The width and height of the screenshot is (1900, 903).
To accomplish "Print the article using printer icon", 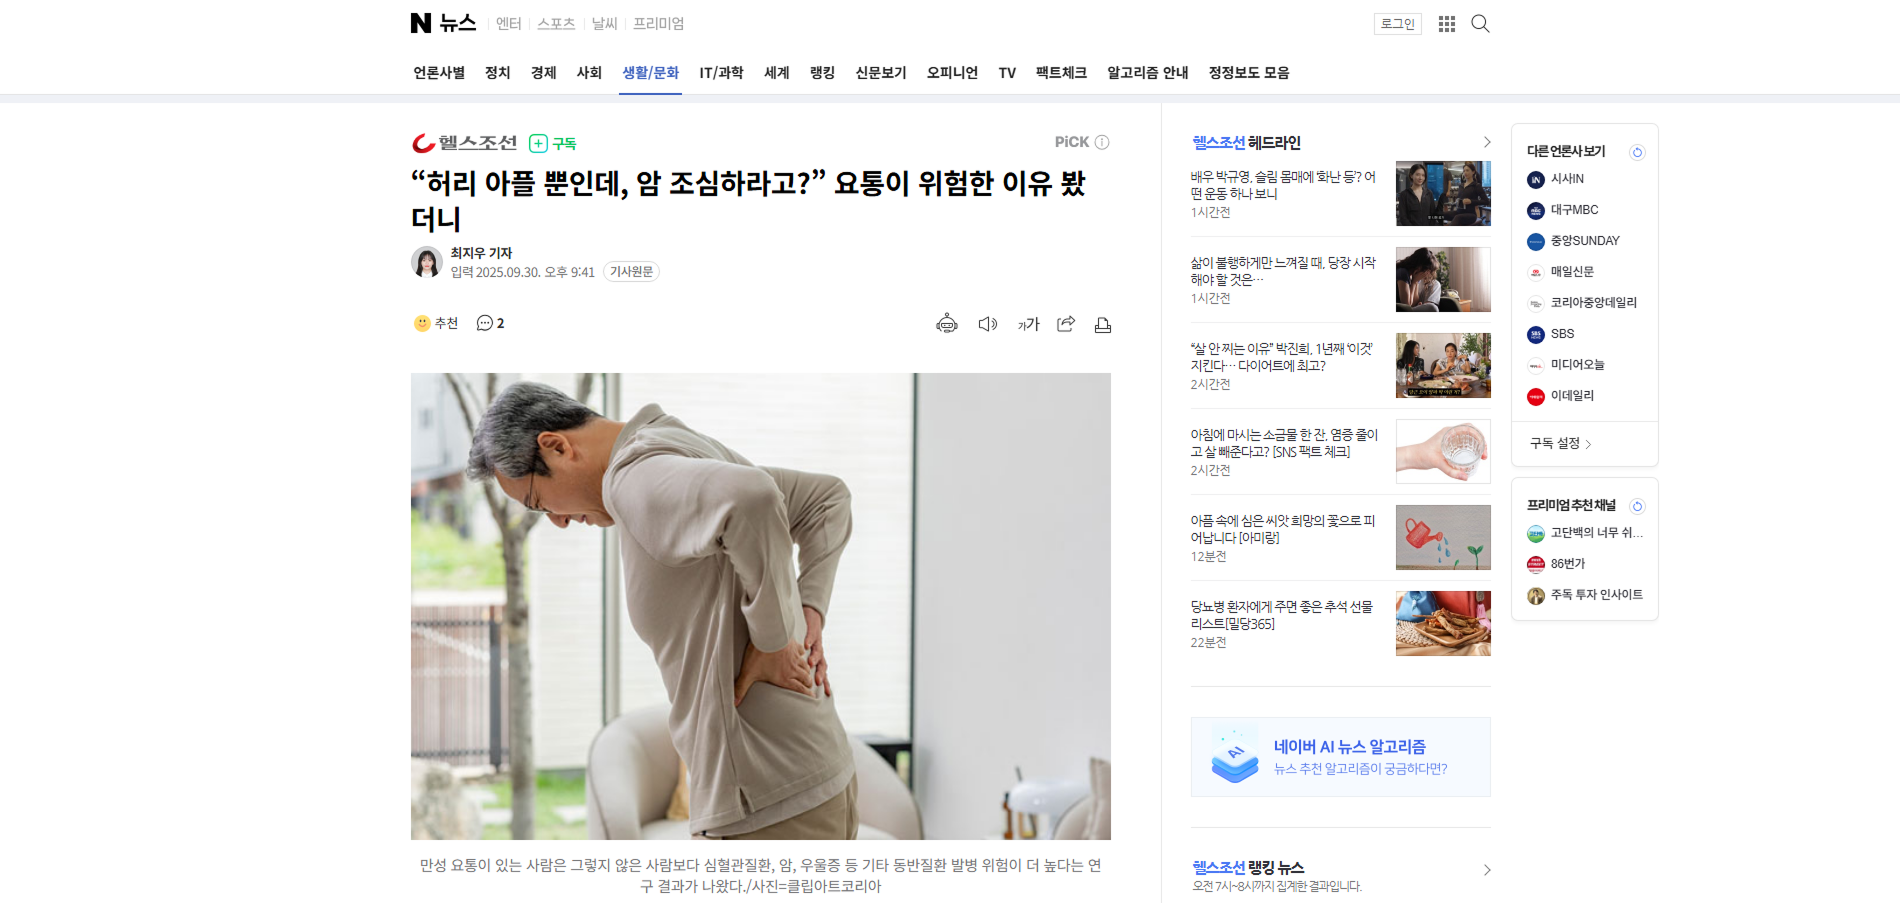I will click(1103, 324).
